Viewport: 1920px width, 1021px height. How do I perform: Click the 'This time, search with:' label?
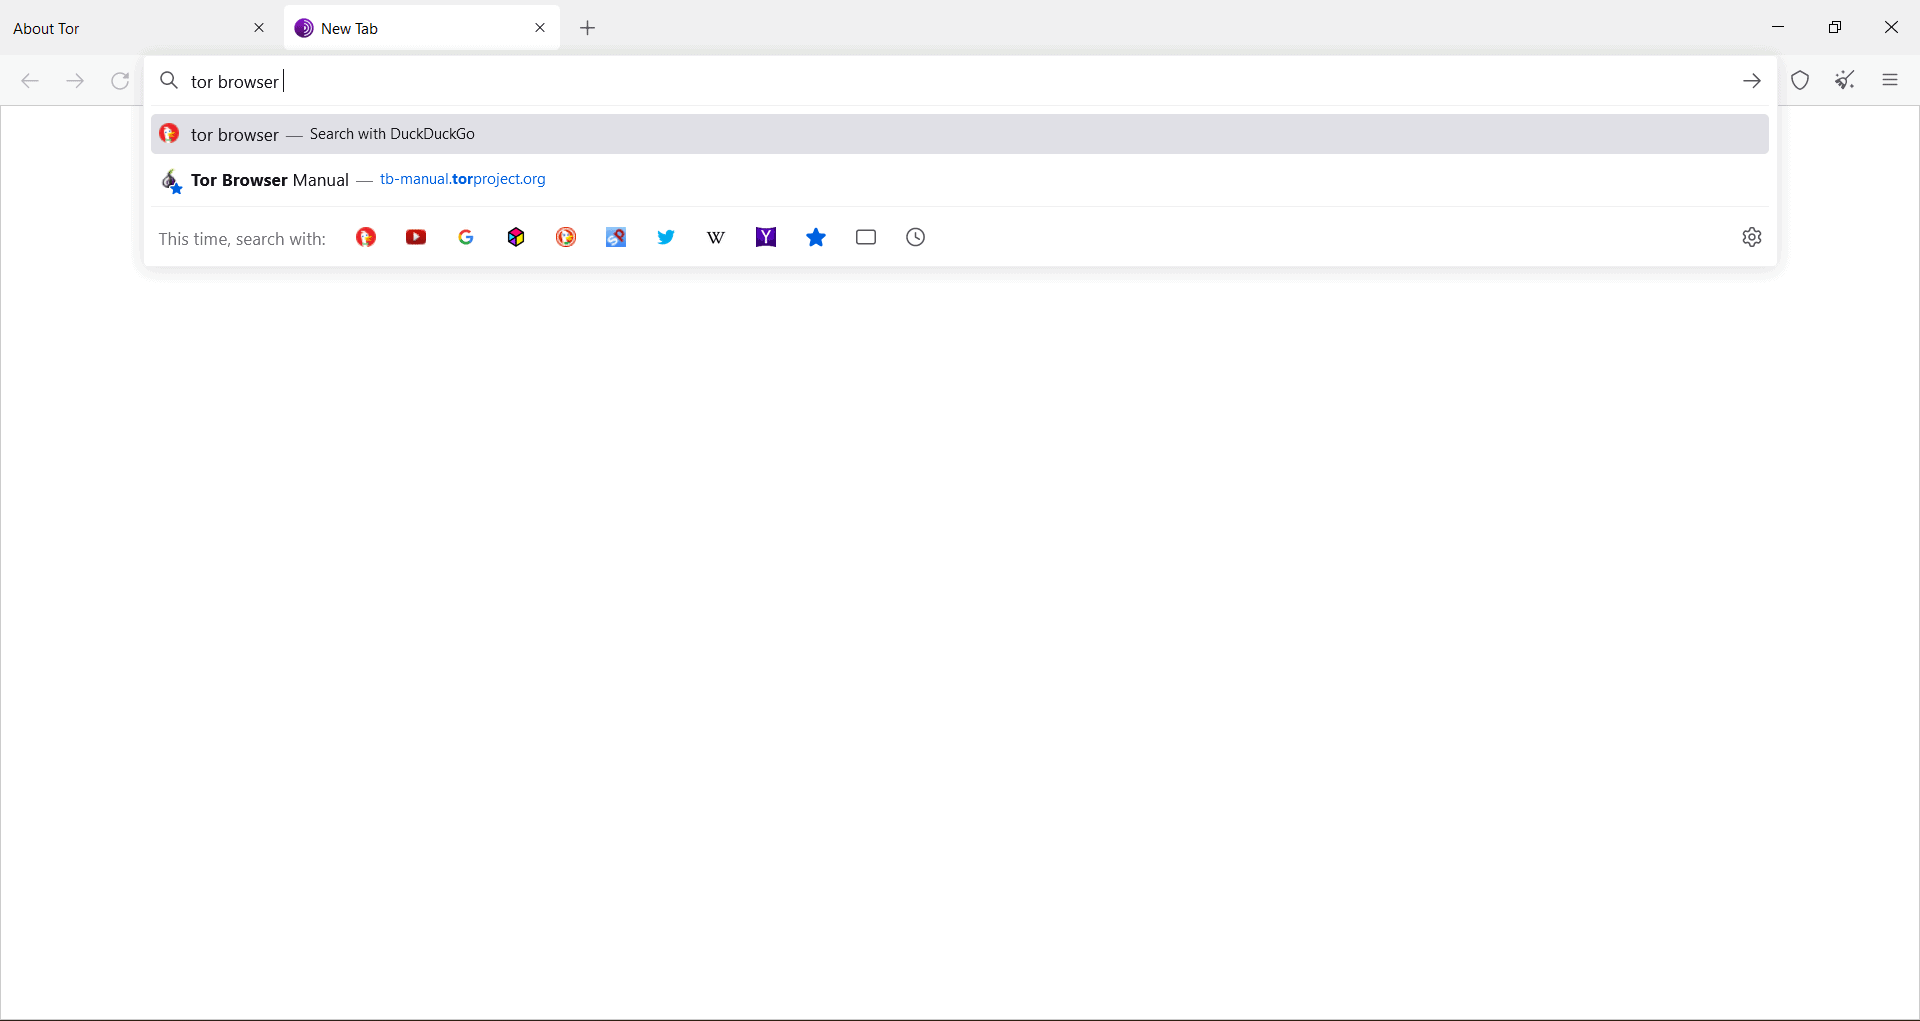click(x=242, y=238)
